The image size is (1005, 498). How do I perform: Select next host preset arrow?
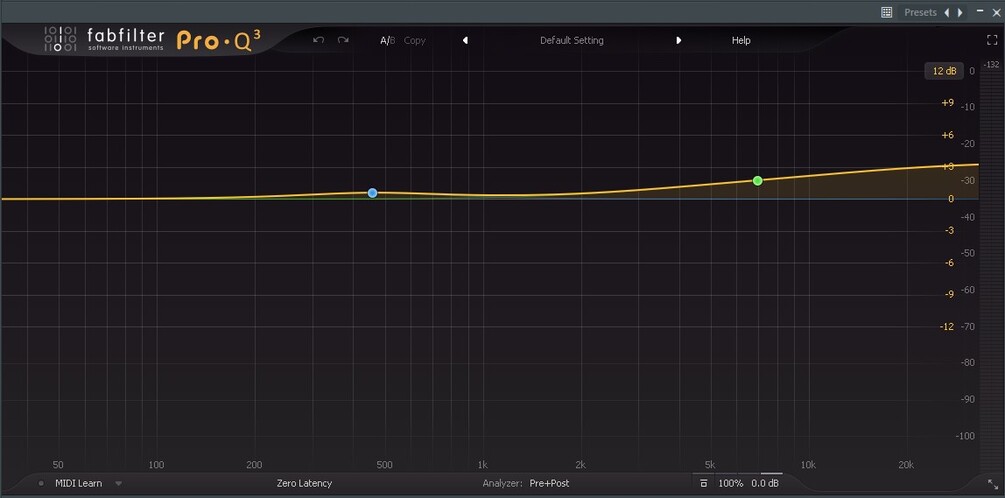tap(960, 12)
